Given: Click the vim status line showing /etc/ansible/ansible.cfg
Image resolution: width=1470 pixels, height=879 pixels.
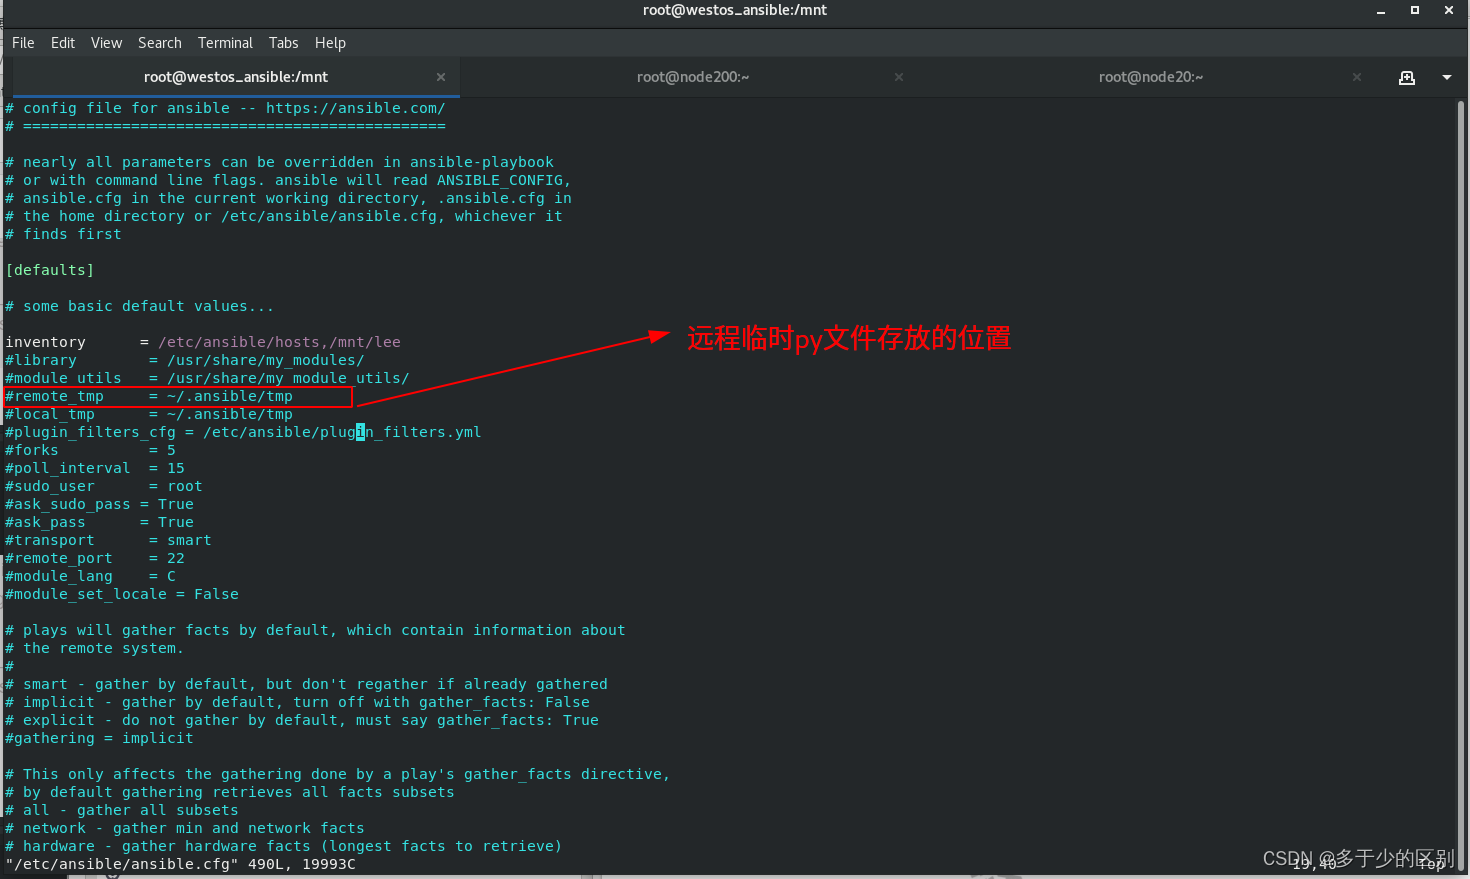Looking at the screenshot, I should click(x=180, y=864).
